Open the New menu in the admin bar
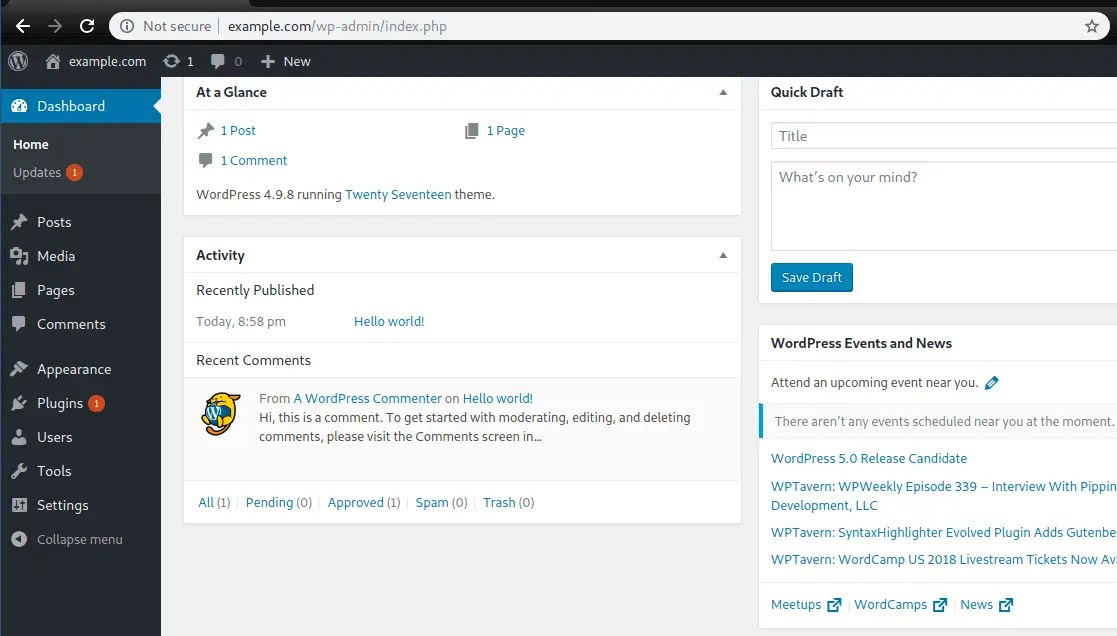The height and width of the screenshot is (636, 1117). [285, 61]
